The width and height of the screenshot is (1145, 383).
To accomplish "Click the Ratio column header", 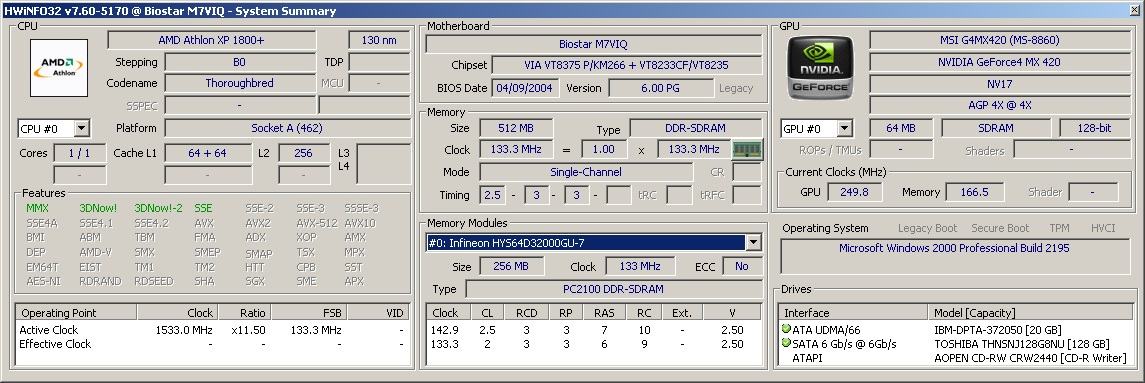I will click(244, 313).
